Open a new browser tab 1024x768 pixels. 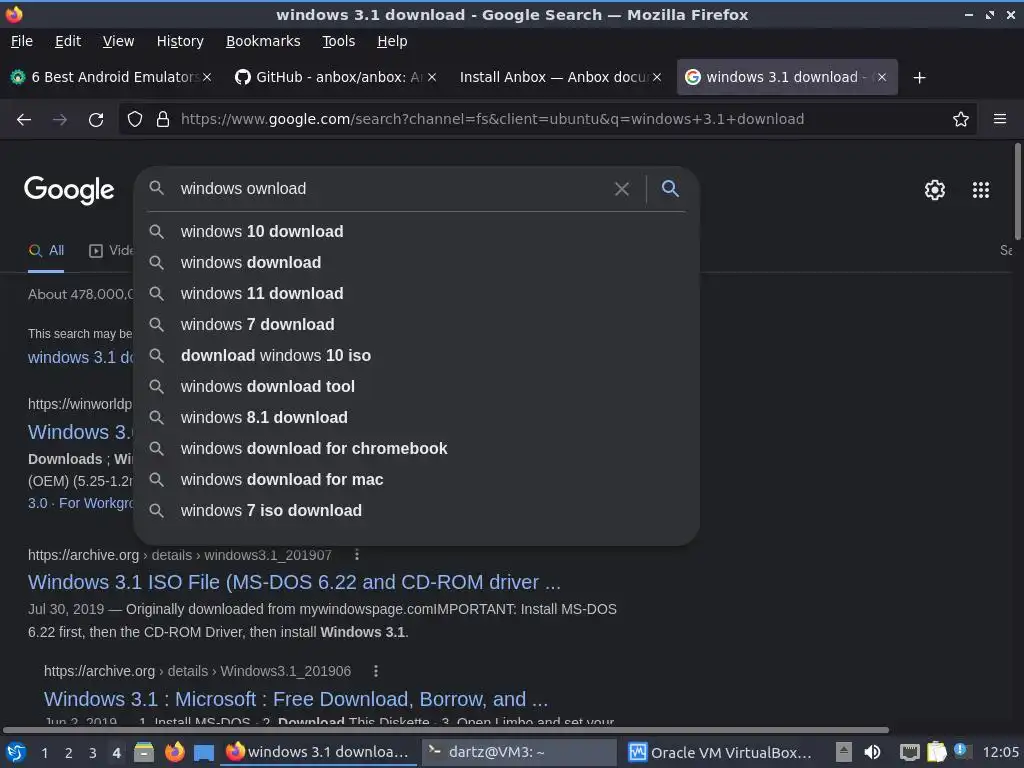[x=920, y=78]
